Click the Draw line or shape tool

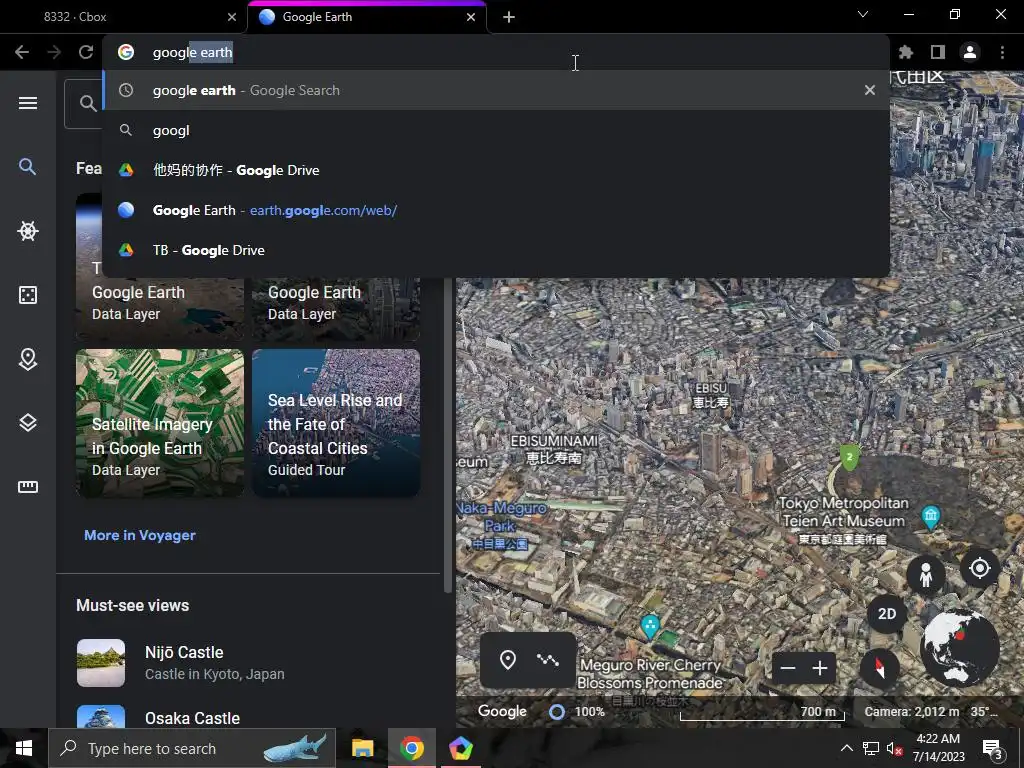tap(547, 660)
